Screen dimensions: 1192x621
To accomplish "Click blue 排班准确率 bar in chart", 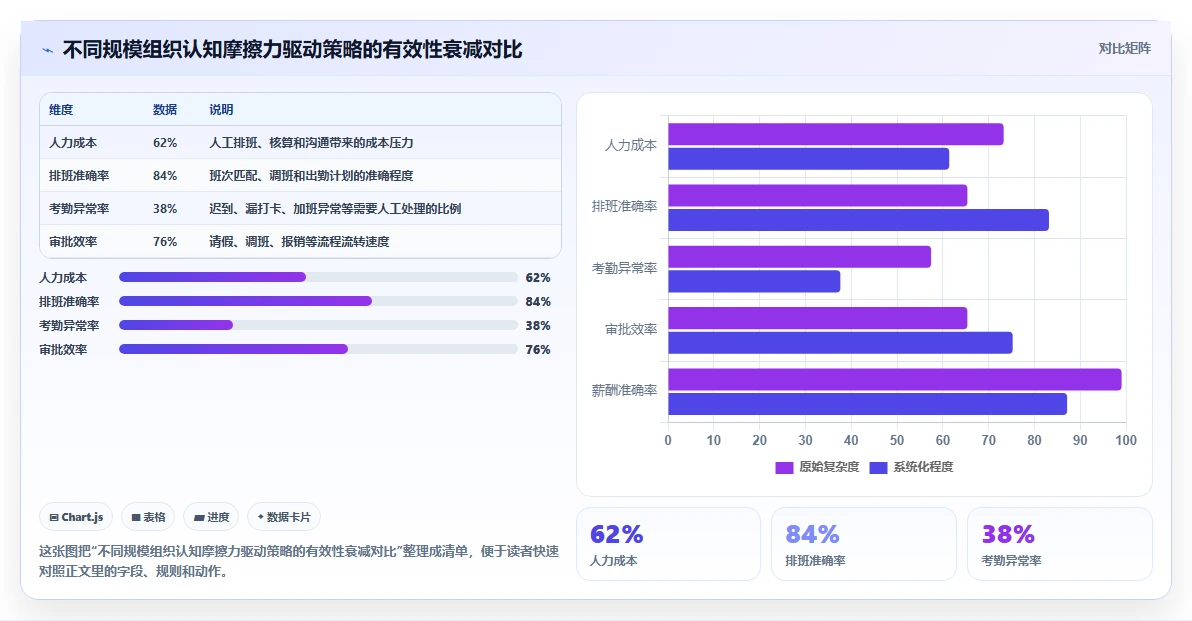I will click(x=858, y=220).
